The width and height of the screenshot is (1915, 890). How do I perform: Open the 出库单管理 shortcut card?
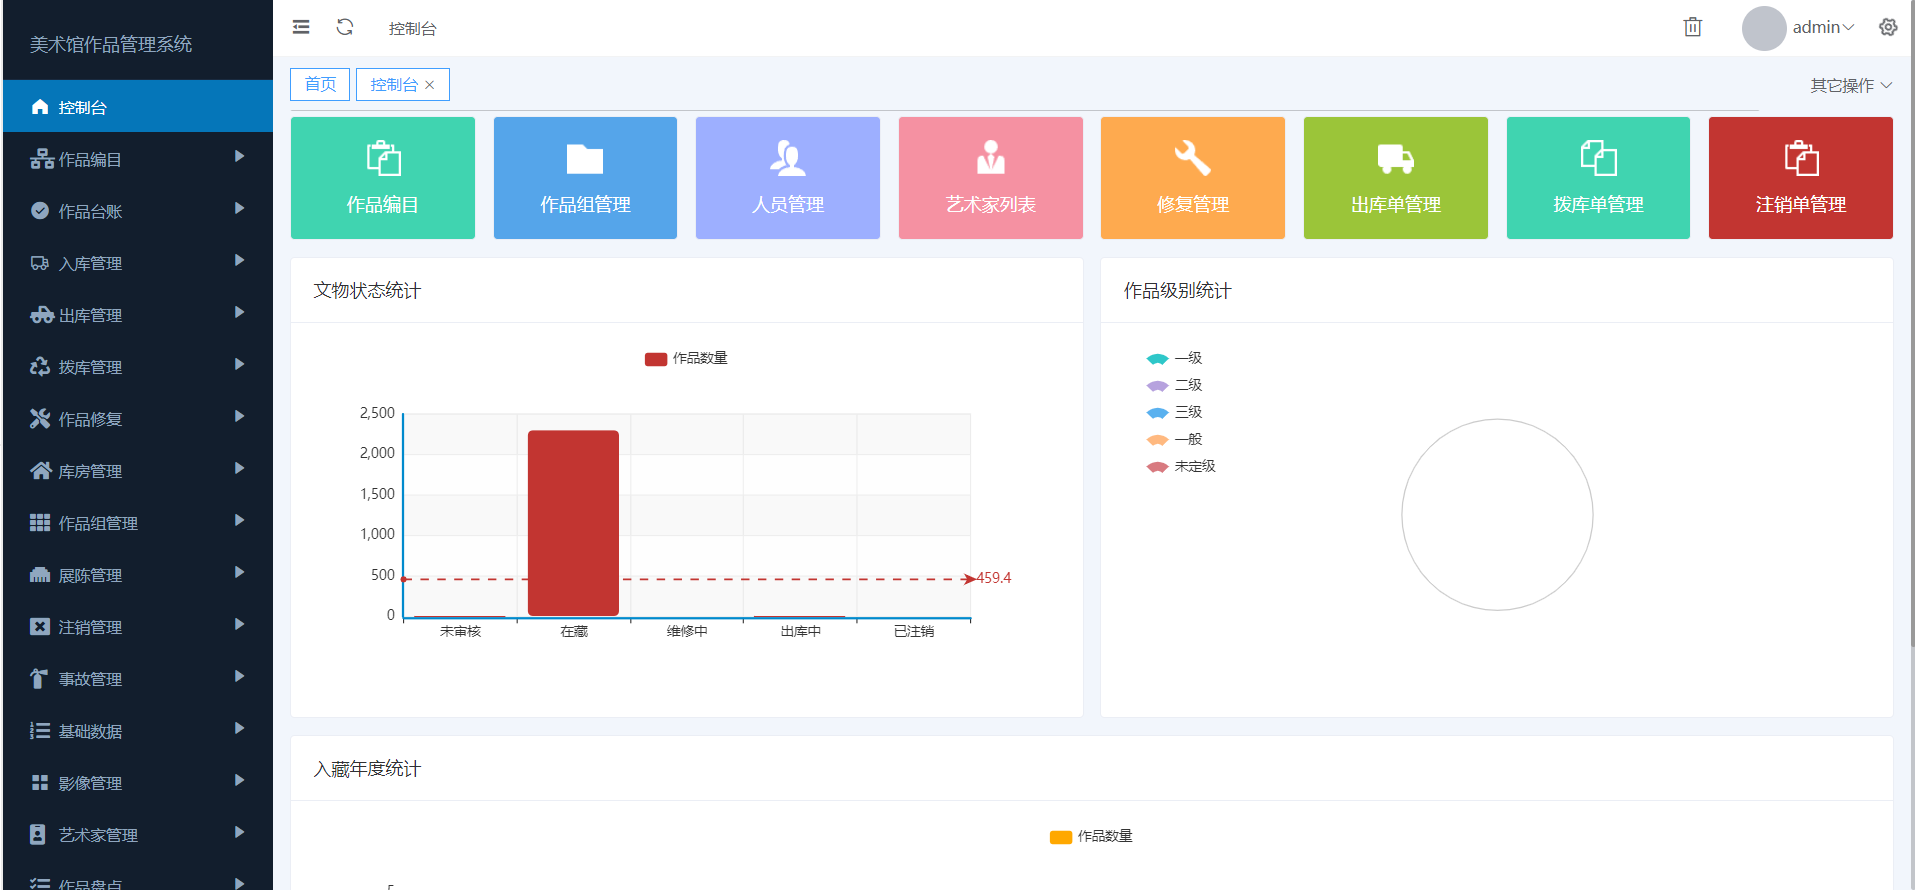tap(1396, 178)
